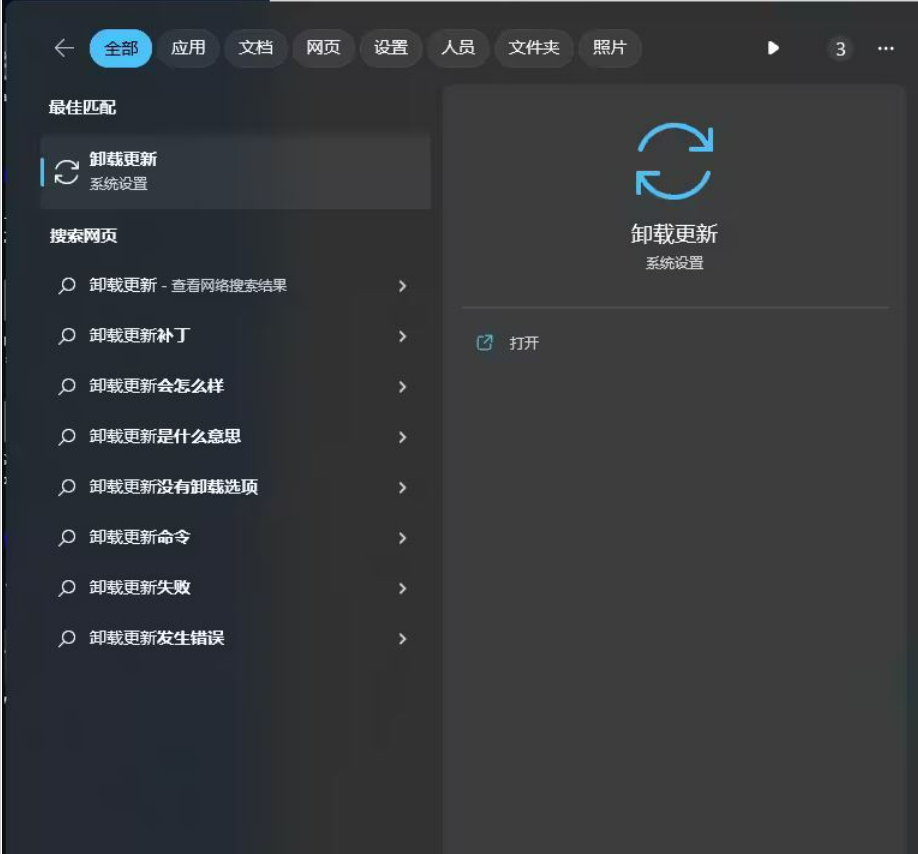The height and width of the screenshot is (854, 918).
Task: Click the 全部 filter pill
Action: pyautogui.click(x=120, y=47)
